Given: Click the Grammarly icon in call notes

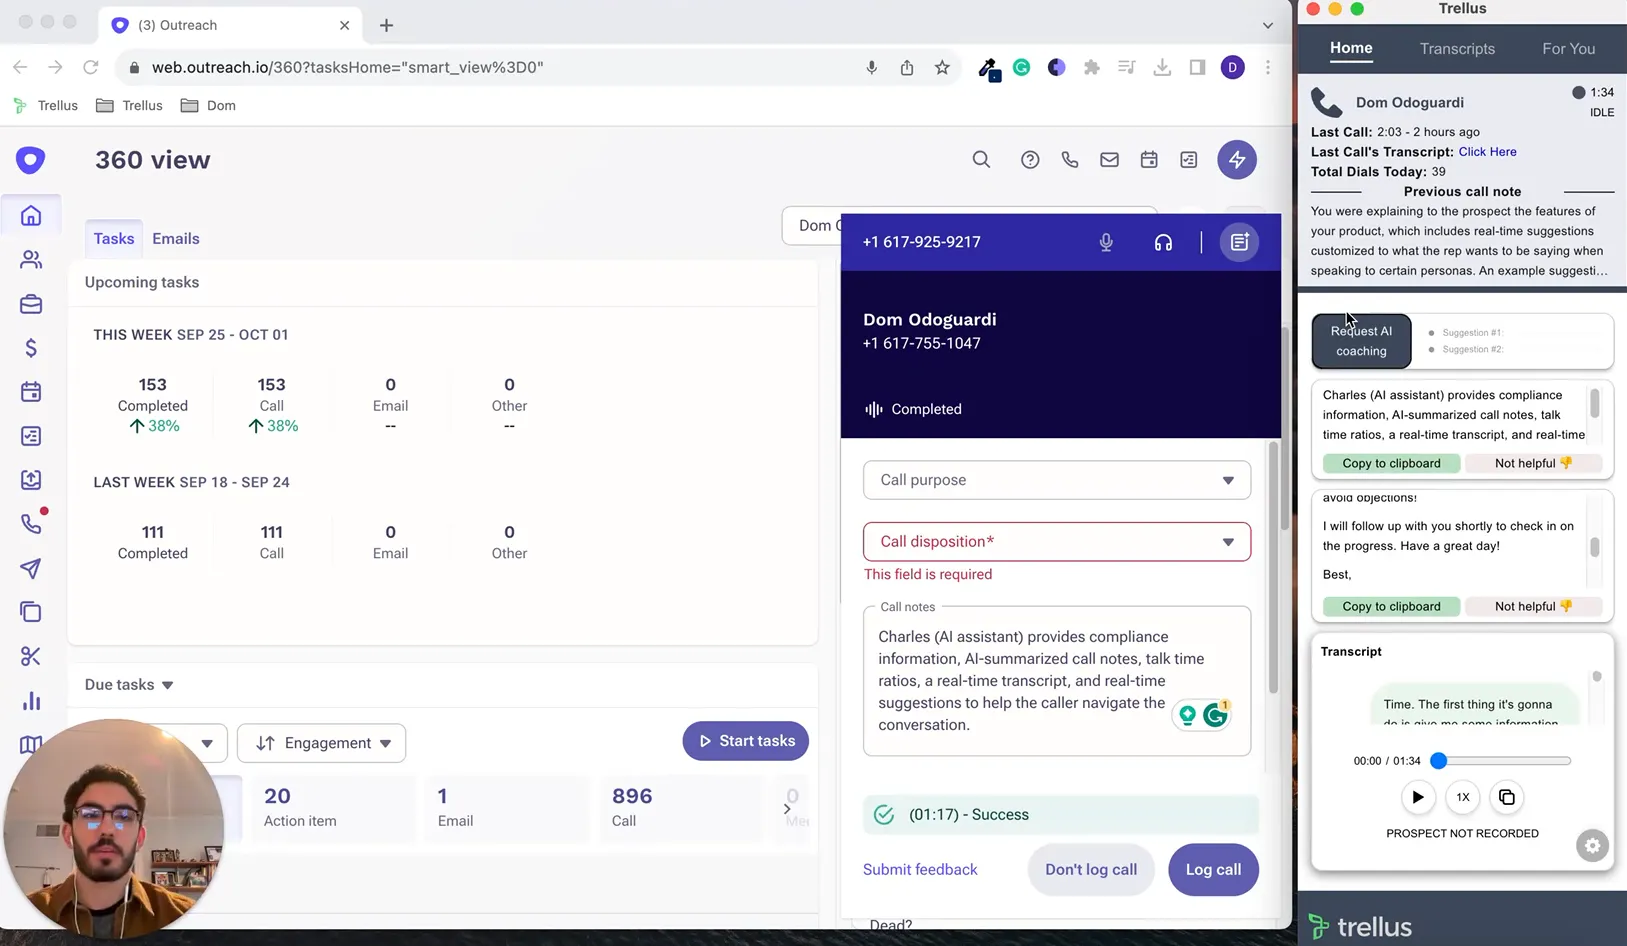Looking at the screenshot, I should pos(1215,714).
